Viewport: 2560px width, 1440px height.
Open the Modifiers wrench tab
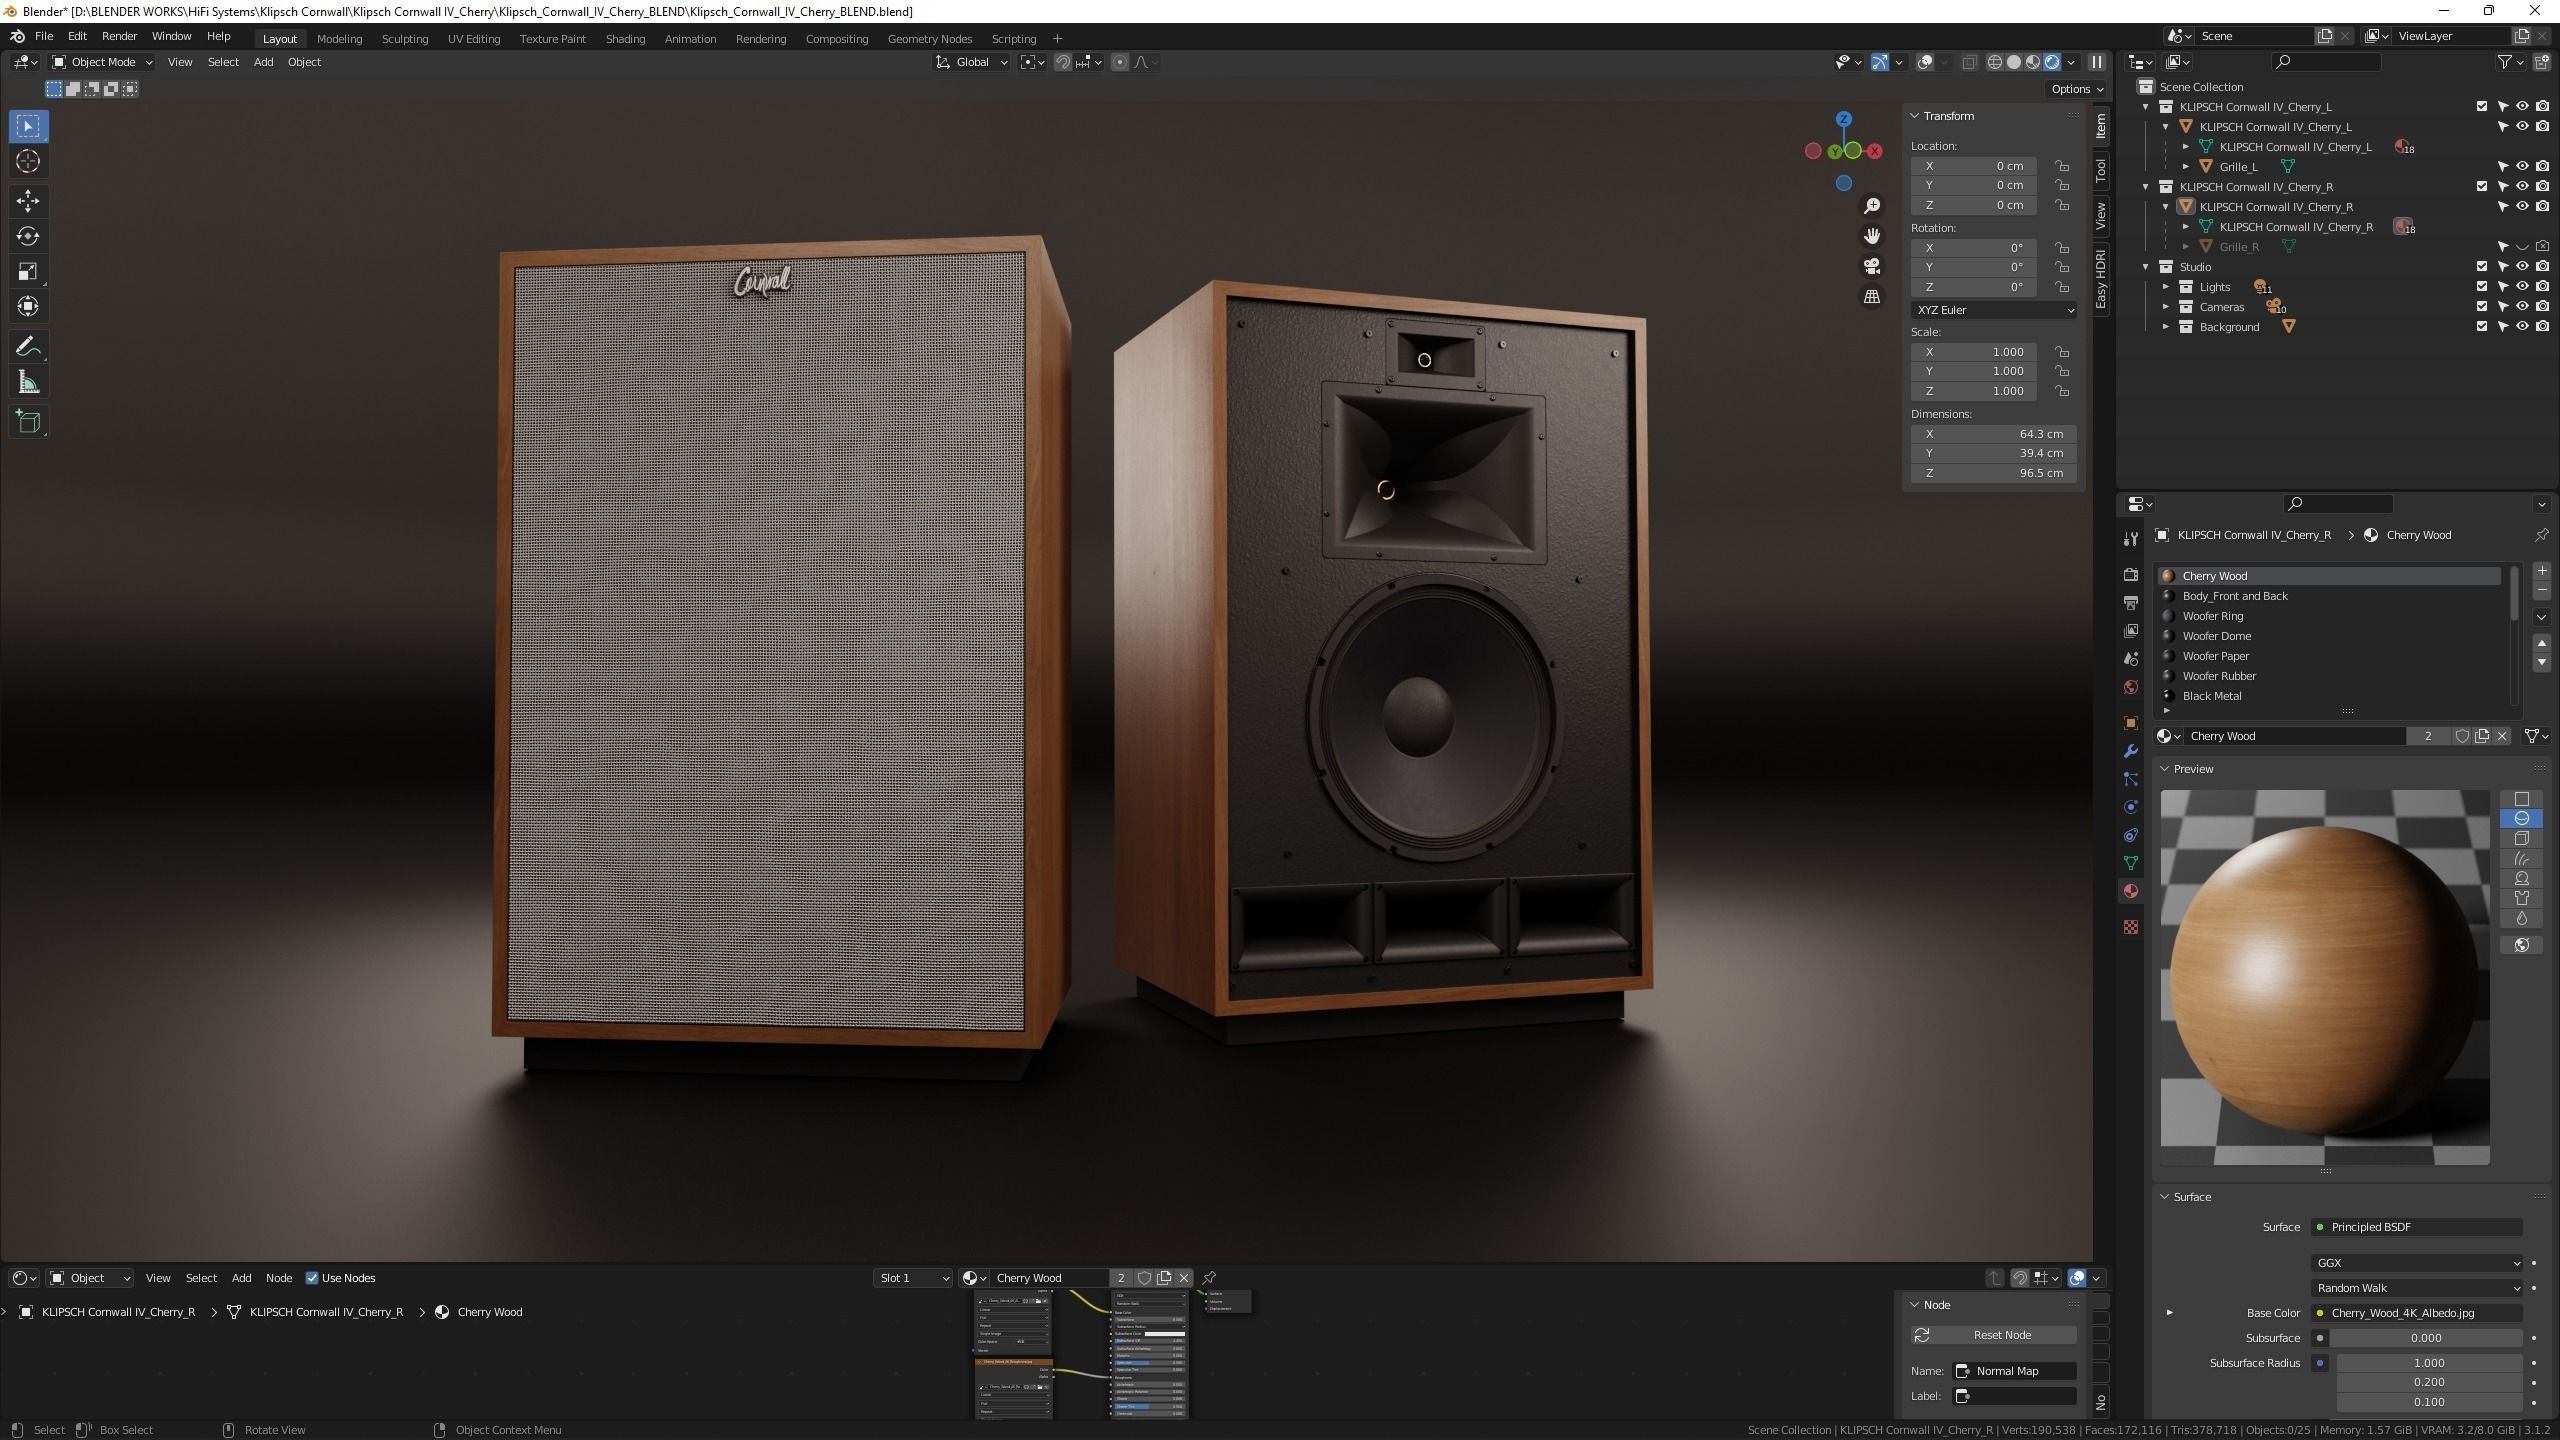click(x=2131, y=751)
